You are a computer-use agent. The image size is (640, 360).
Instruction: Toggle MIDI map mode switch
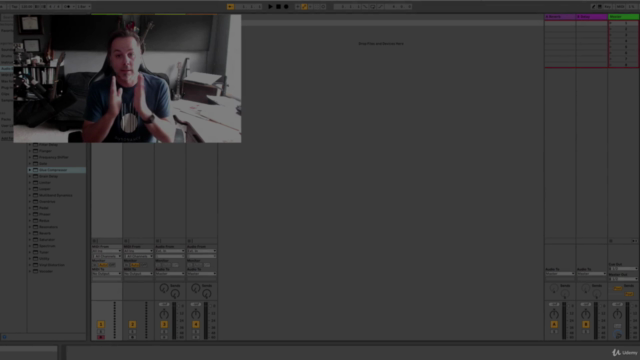tap(620, 7)
